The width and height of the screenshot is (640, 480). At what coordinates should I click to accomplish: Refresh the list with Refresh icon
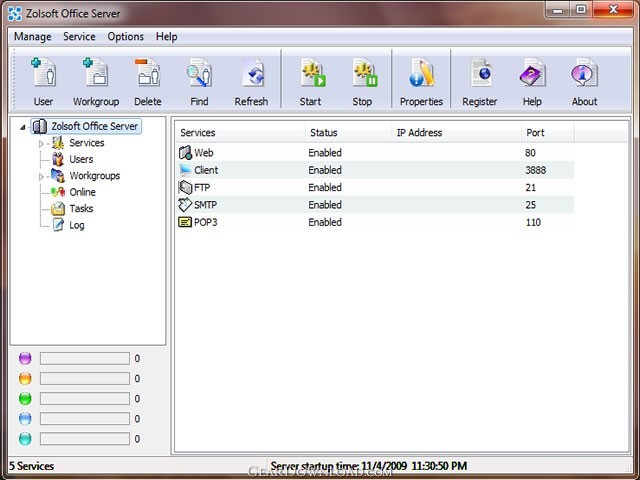252,73
